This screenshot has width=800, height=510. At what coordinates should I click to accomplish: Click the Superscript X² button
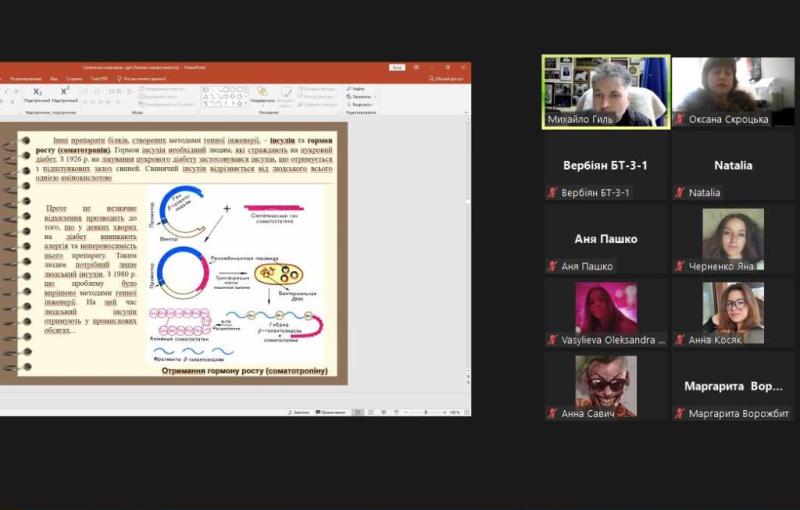(x=64, y=92)
